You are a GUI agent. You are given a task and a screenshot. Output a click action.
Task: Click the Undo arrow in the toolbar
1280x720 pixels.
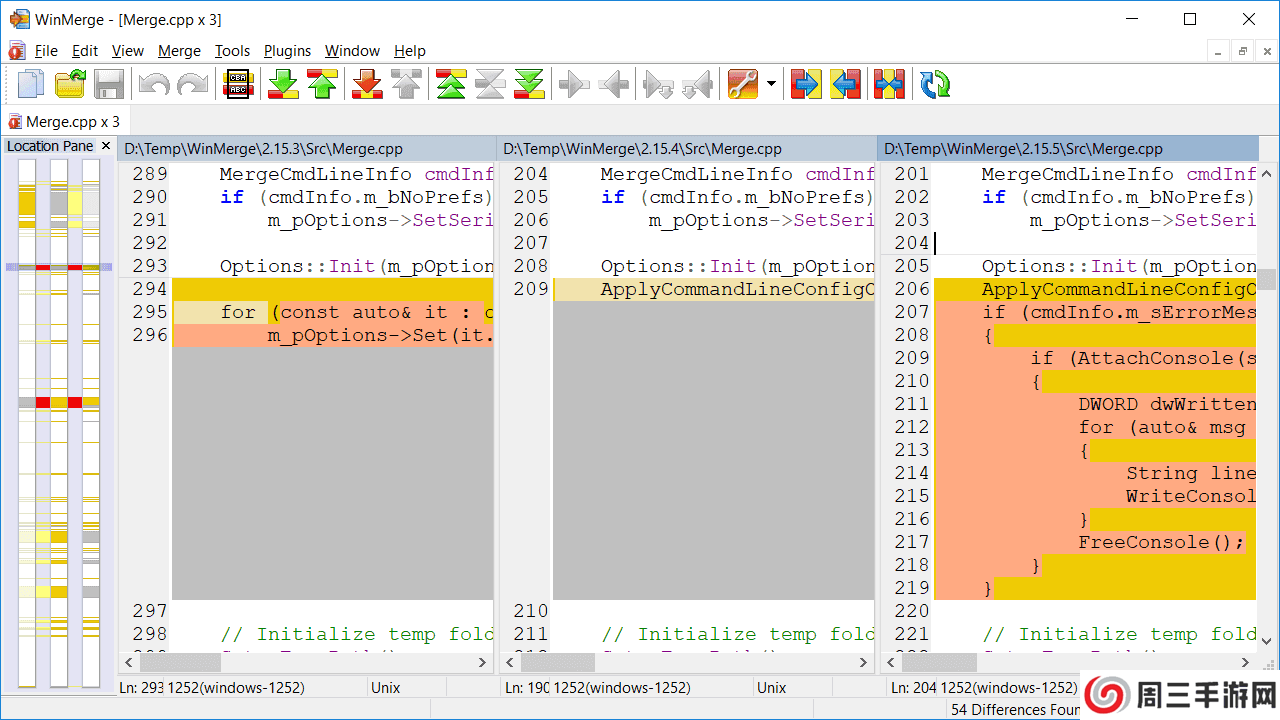[x=153, y=85]
